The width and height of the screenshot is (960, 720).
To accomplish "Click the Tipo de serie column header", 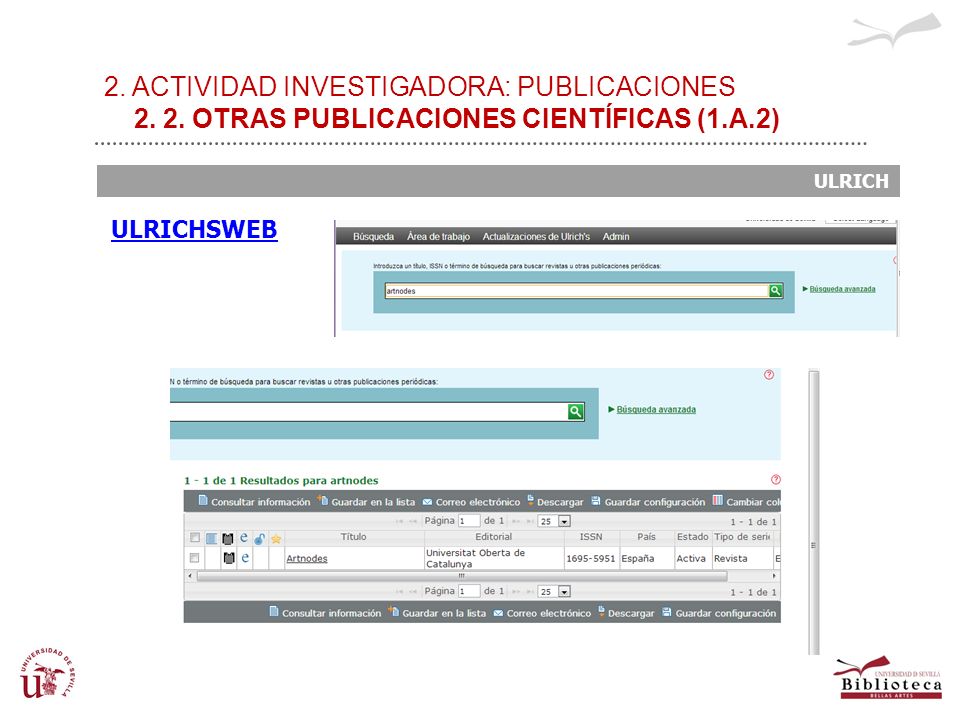I will [742, 536].
